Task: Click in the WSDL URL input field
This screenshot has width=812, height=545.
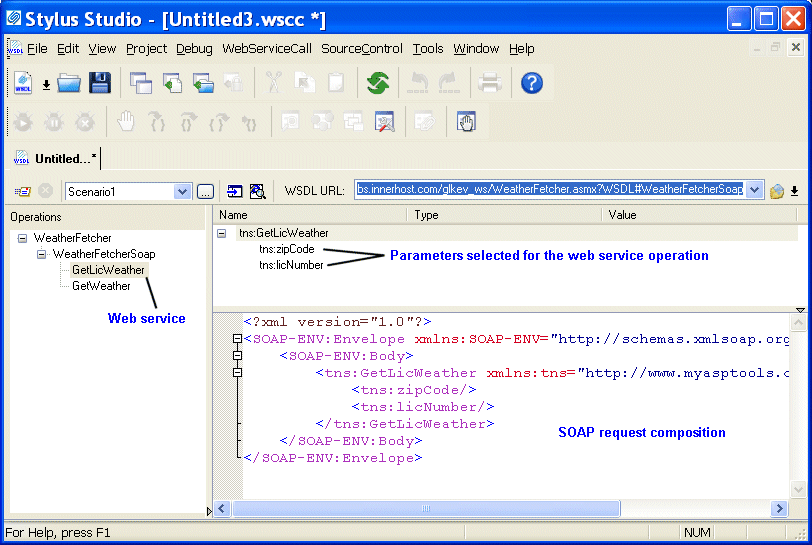Action: coord(550,190)
